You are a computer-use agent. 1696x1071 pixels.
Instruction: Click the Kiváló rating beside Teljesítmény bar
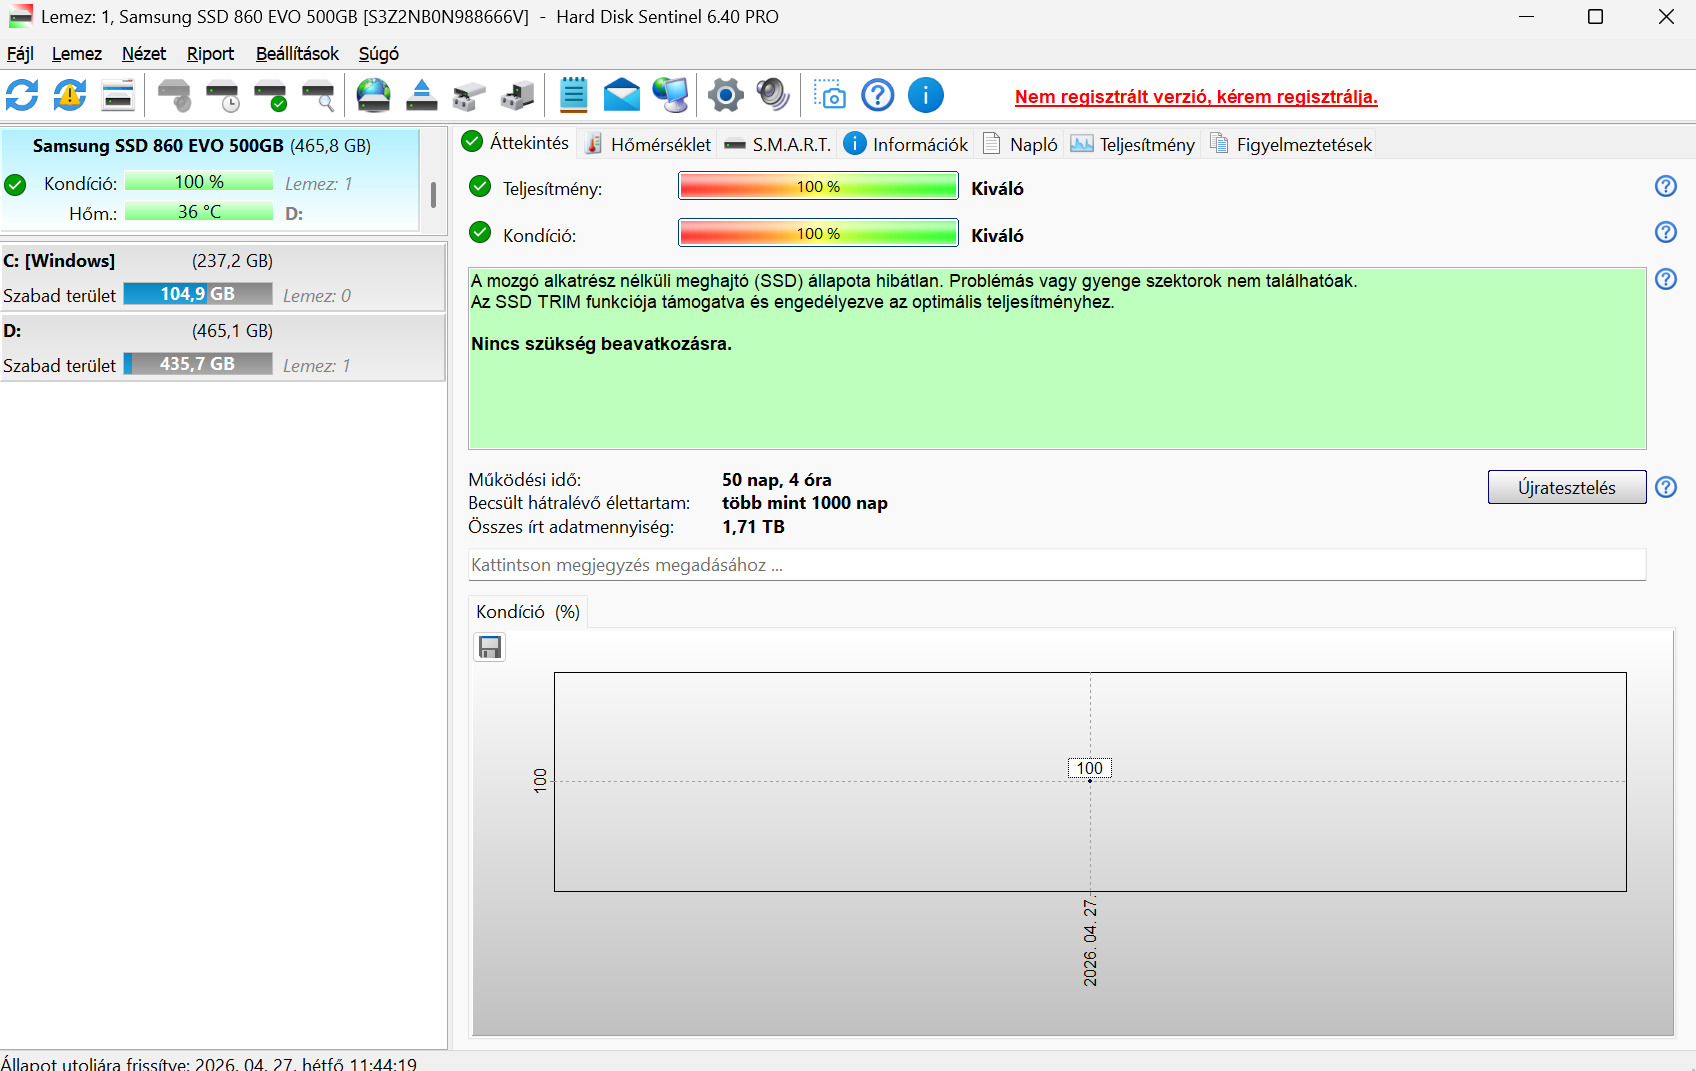(x=997, y=189)
